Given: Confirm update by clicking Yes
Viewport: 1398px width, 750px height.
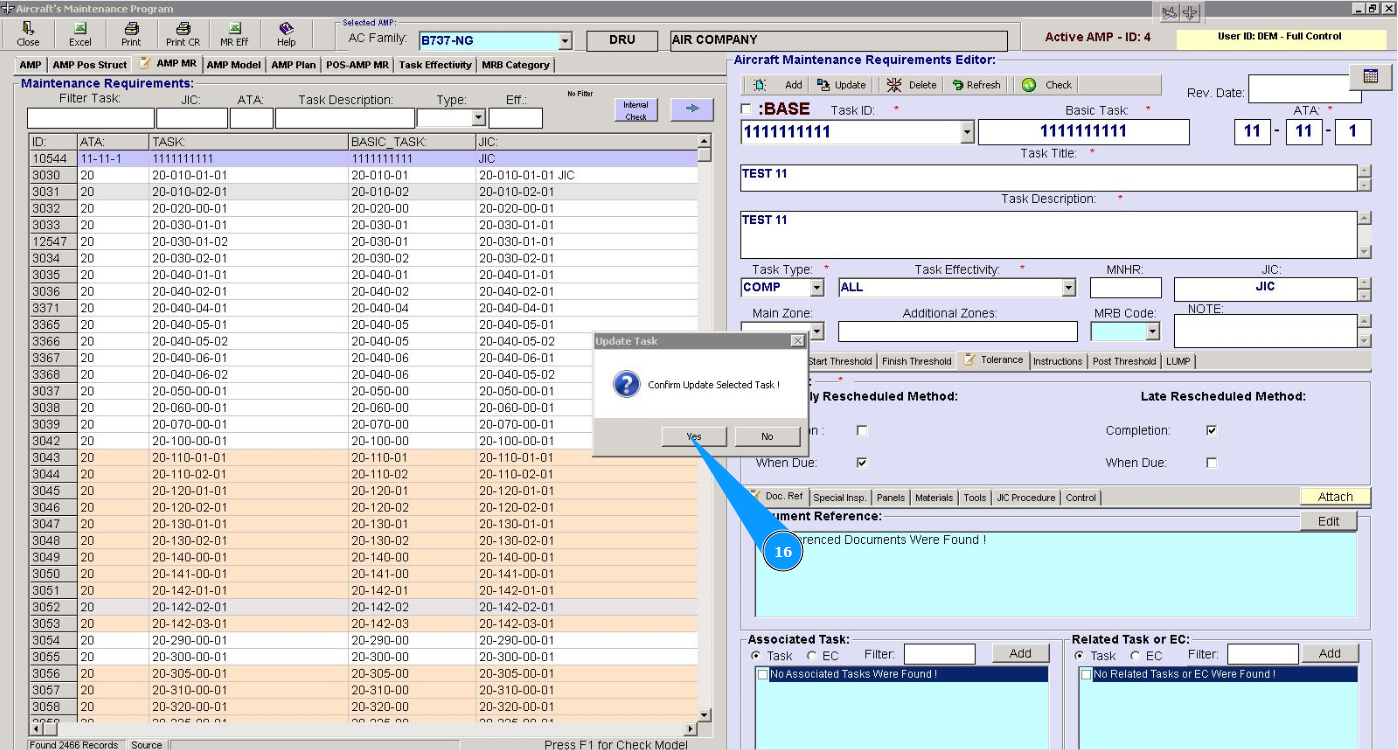Looking at the screenshot, I should (694, 436).
